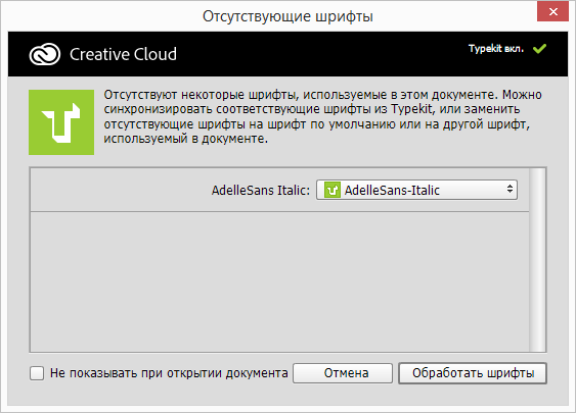
Task: Click the Creative Cloud logo icon
Action: [x=44, y=54]
